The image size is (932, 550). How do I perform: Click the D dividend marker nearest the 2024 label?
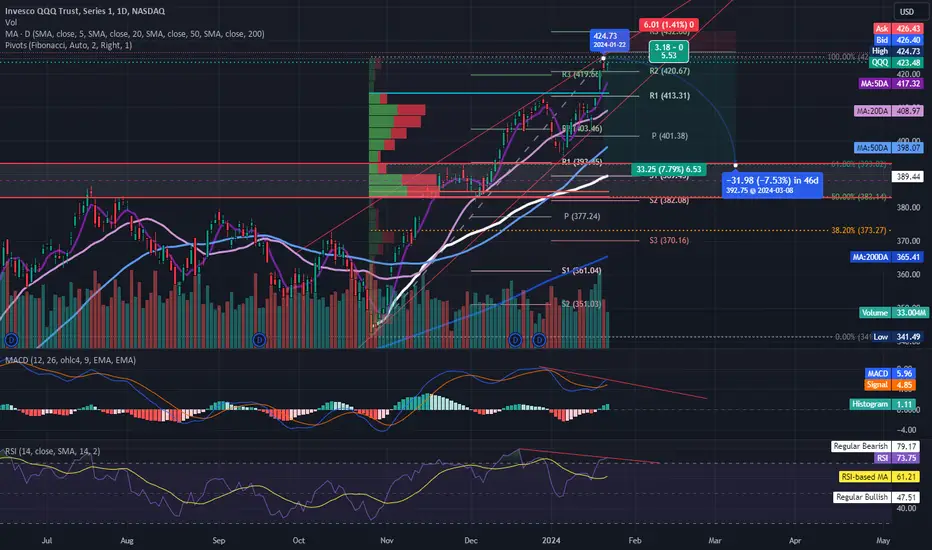click(x=539, y=340)
